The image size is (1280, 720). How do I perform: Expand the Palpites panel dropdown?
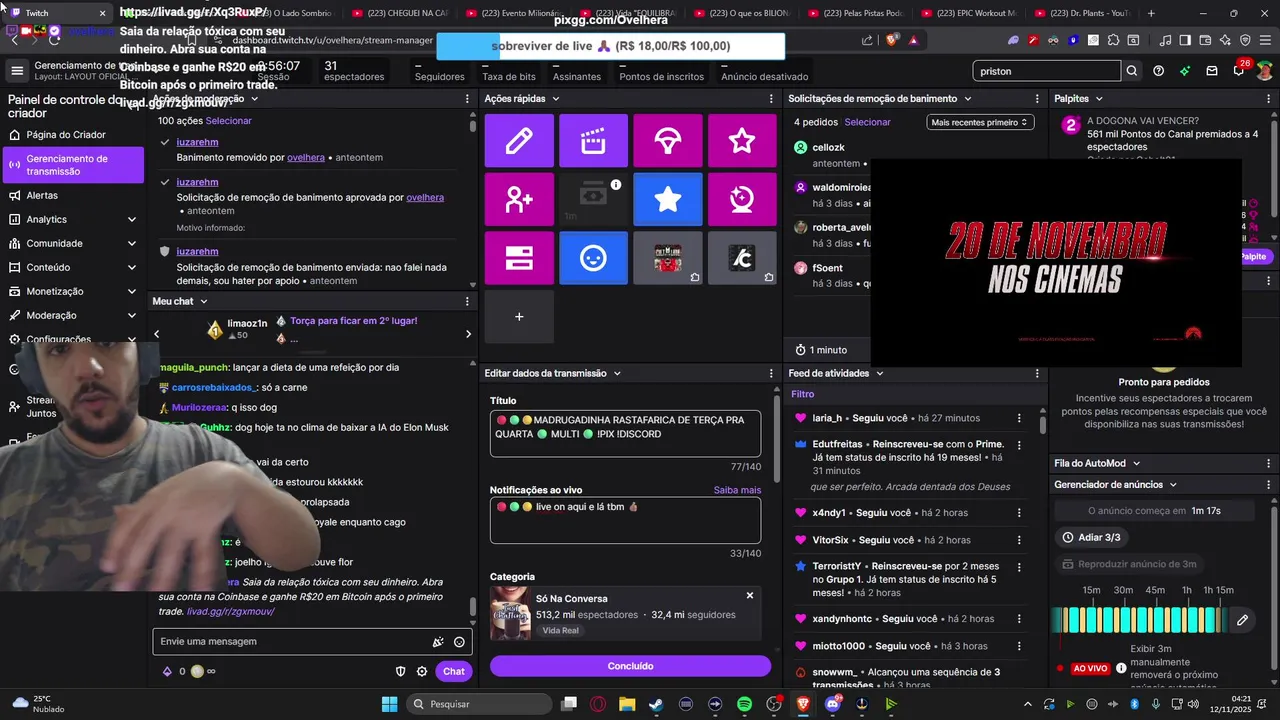1098,99
